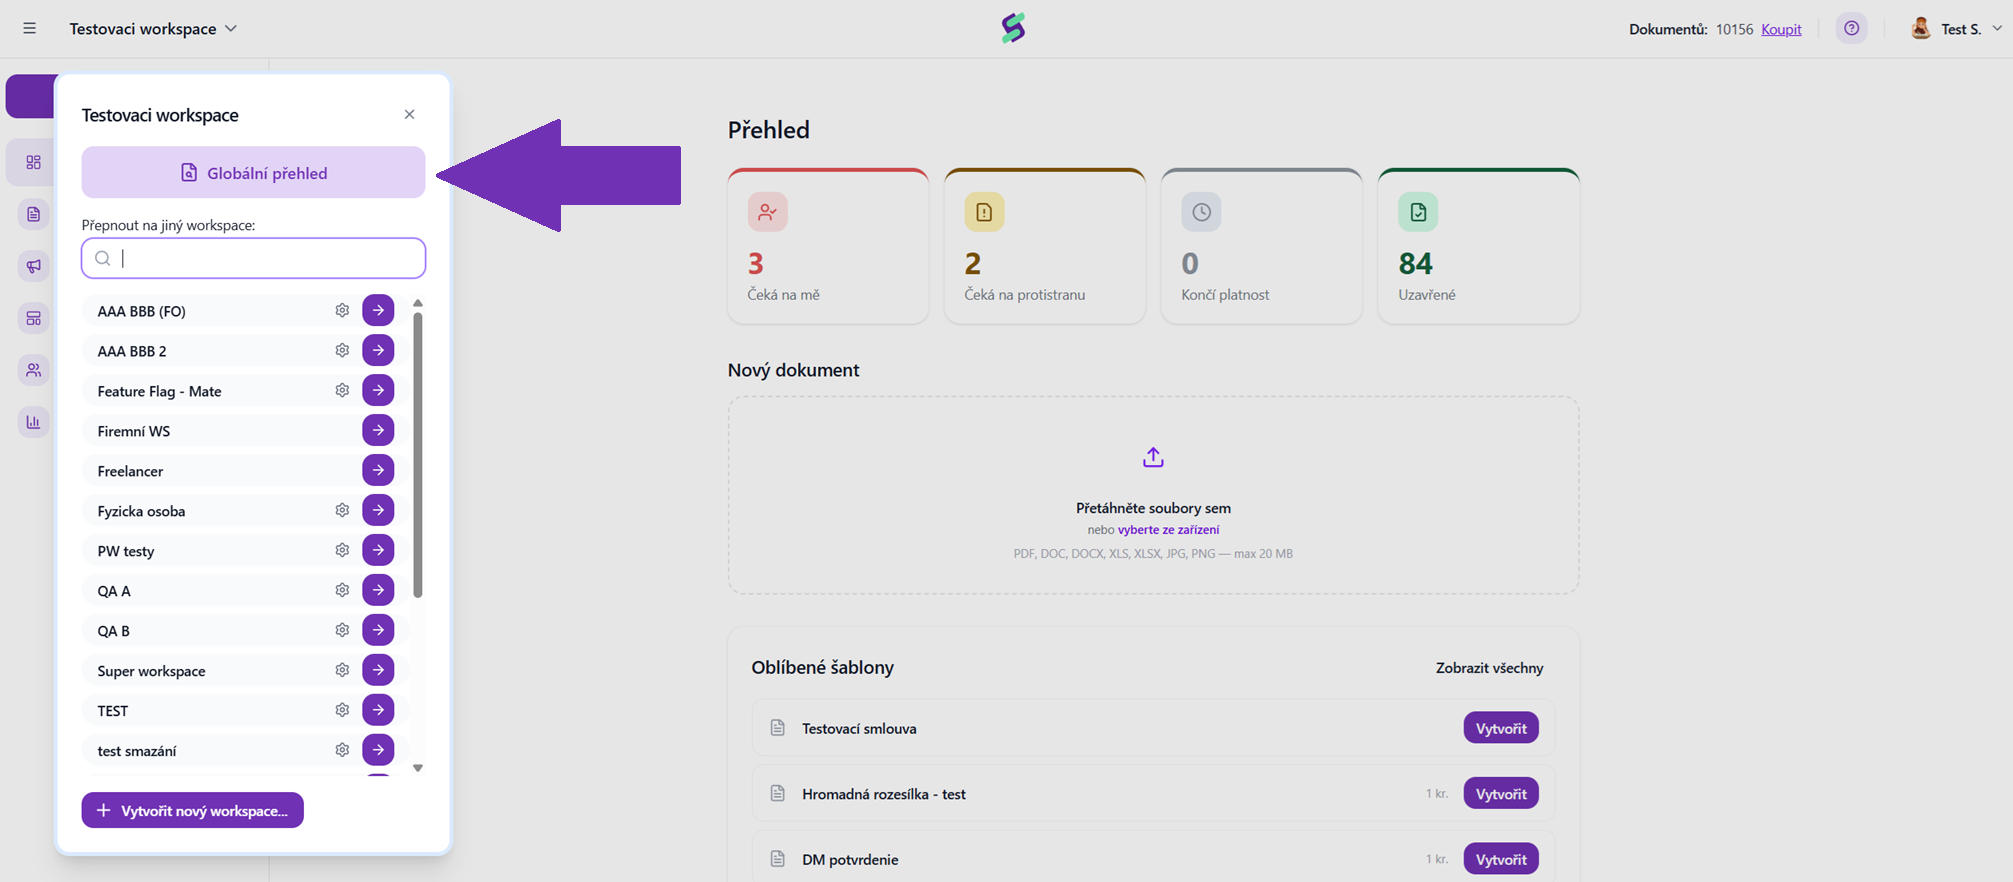Open the megaphone icon in sidebar

pos(33,266)
